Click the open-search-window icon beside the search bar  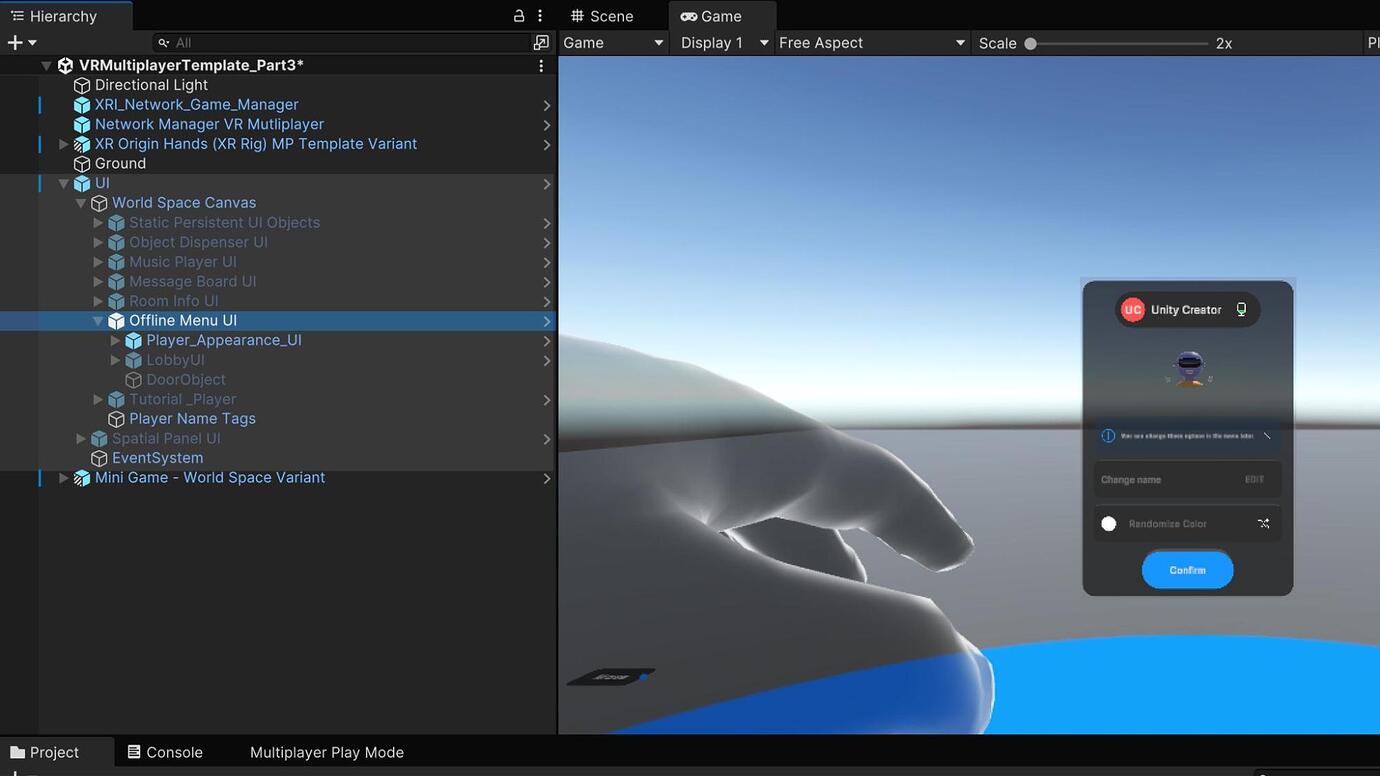[x=541, y=42]
